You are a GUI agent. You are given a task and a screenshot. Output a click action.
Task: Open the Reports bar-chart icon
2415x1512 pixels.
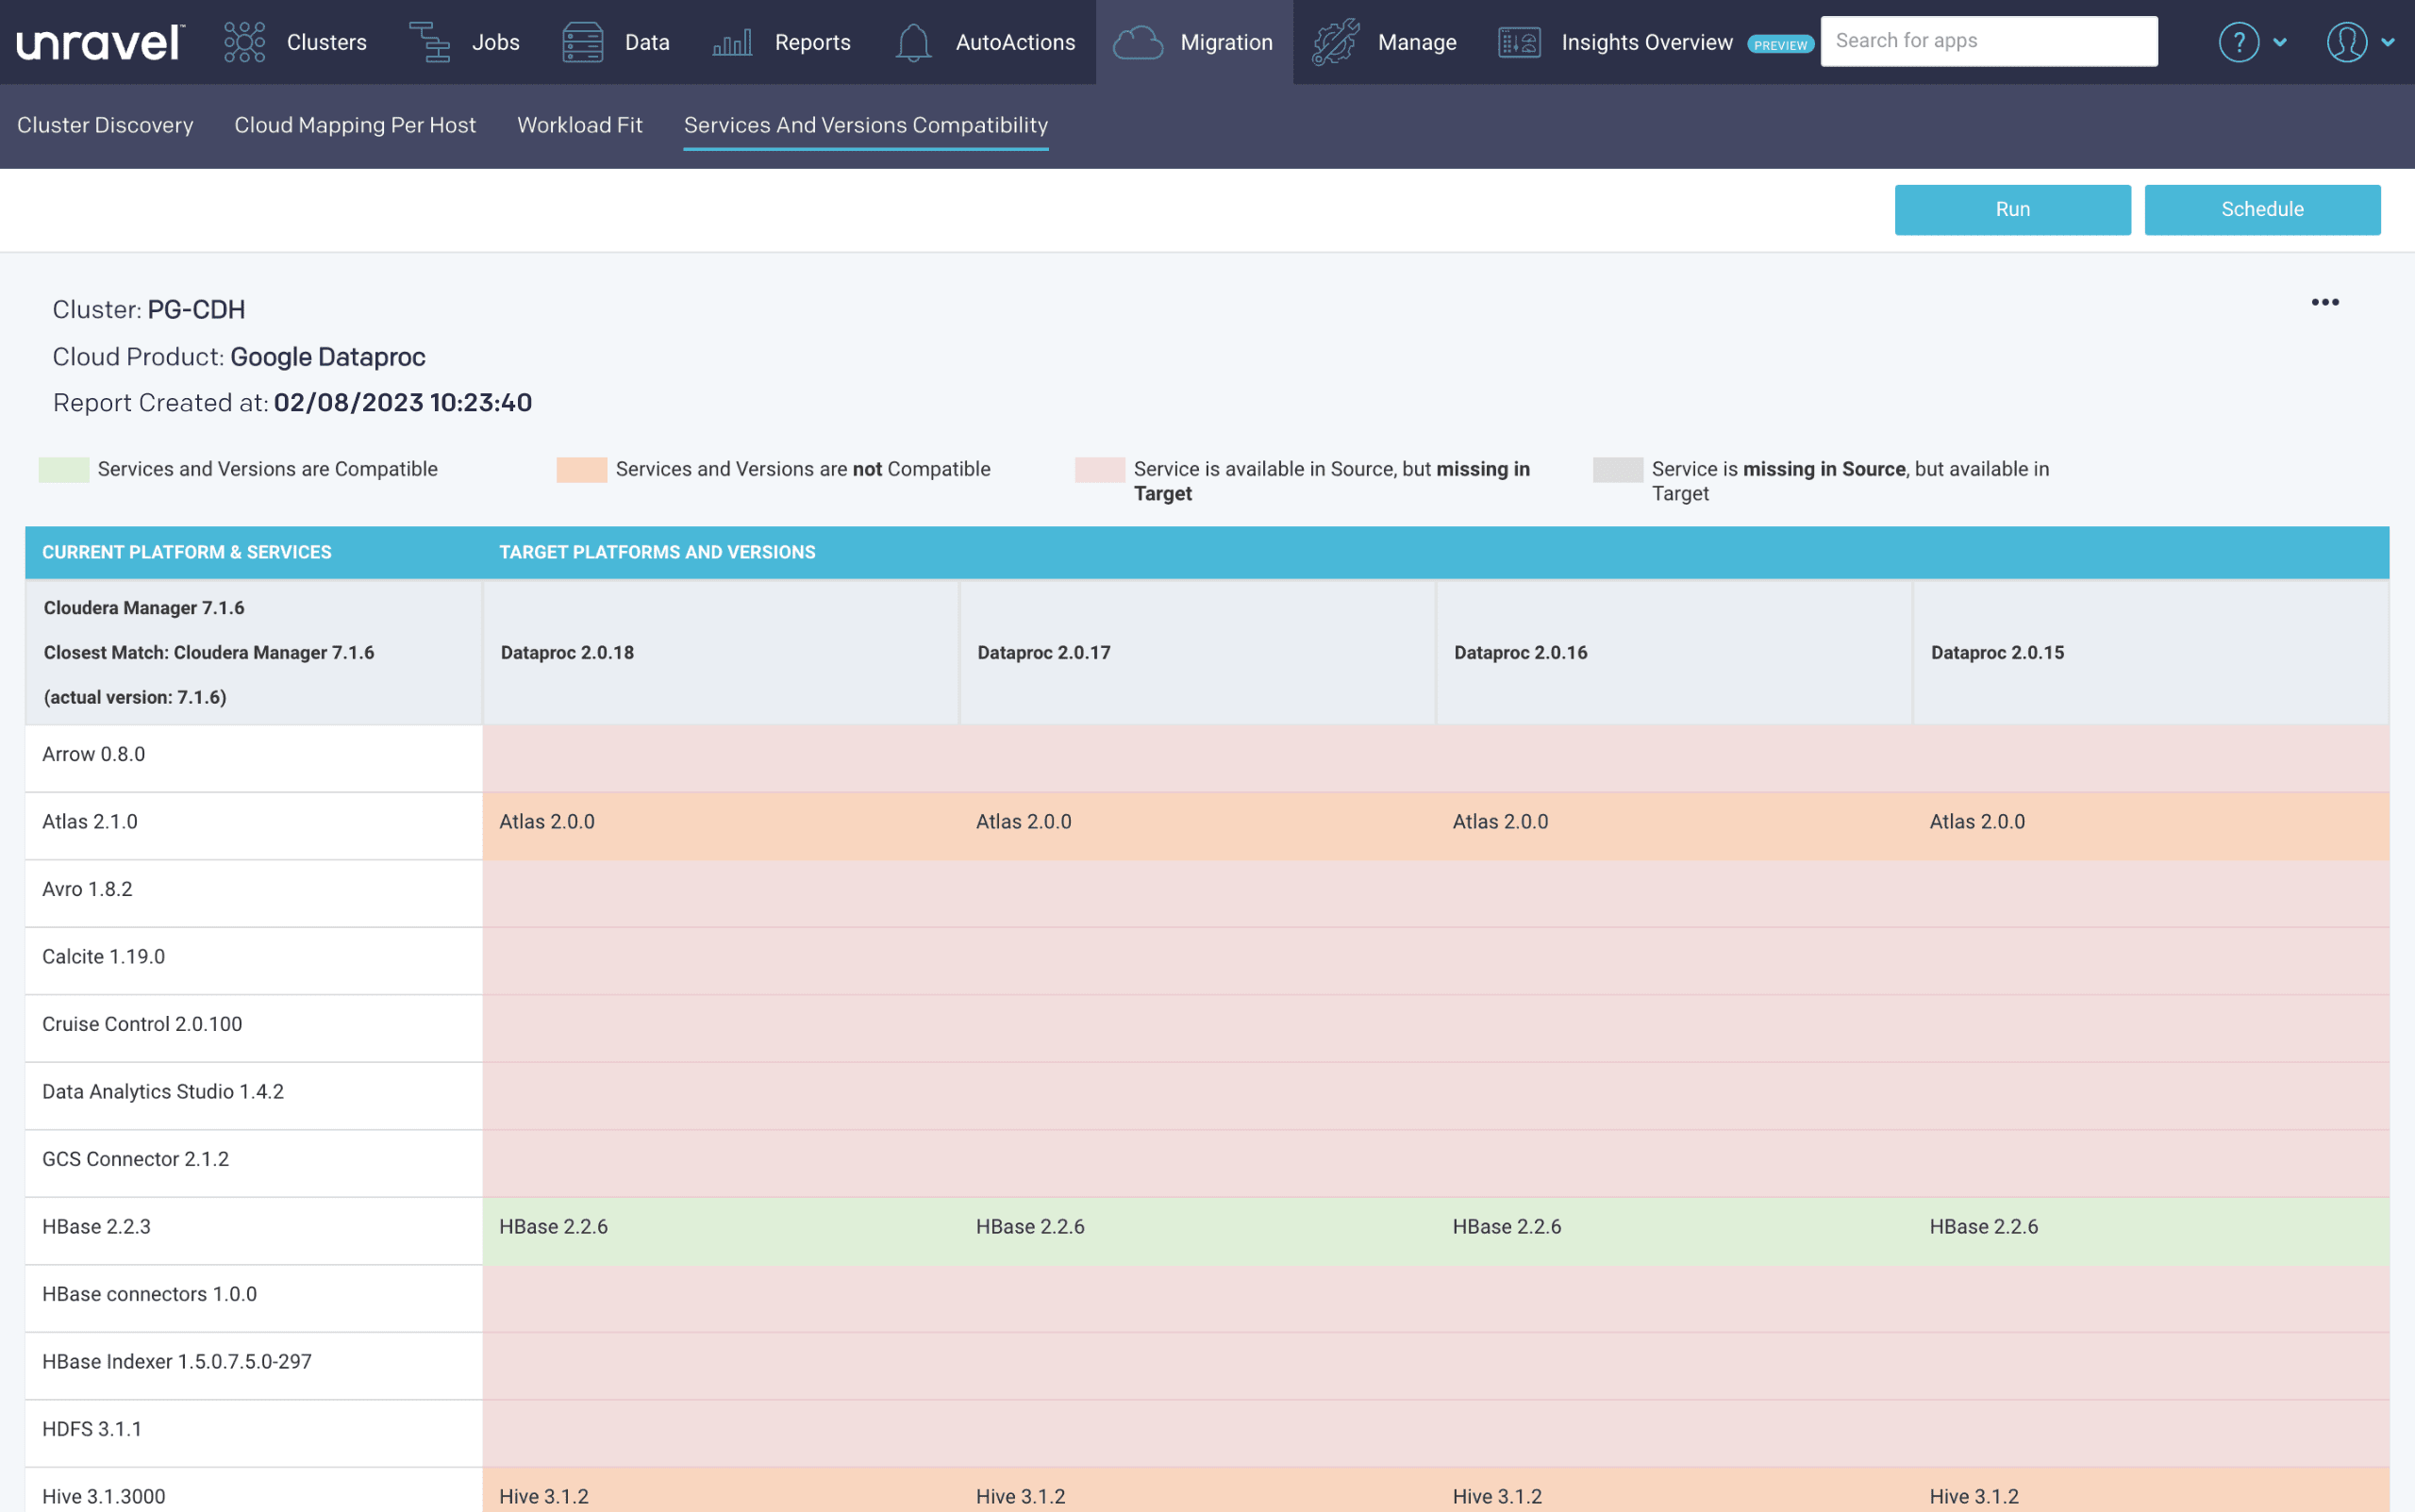coord(732,42)
